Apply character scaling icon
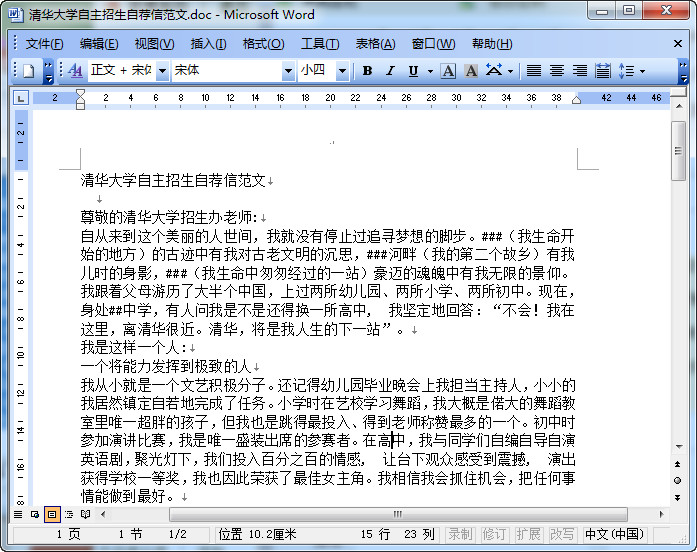Image resolution: width=697 pixels, height=552 pixels. click(x=494, y=71)
